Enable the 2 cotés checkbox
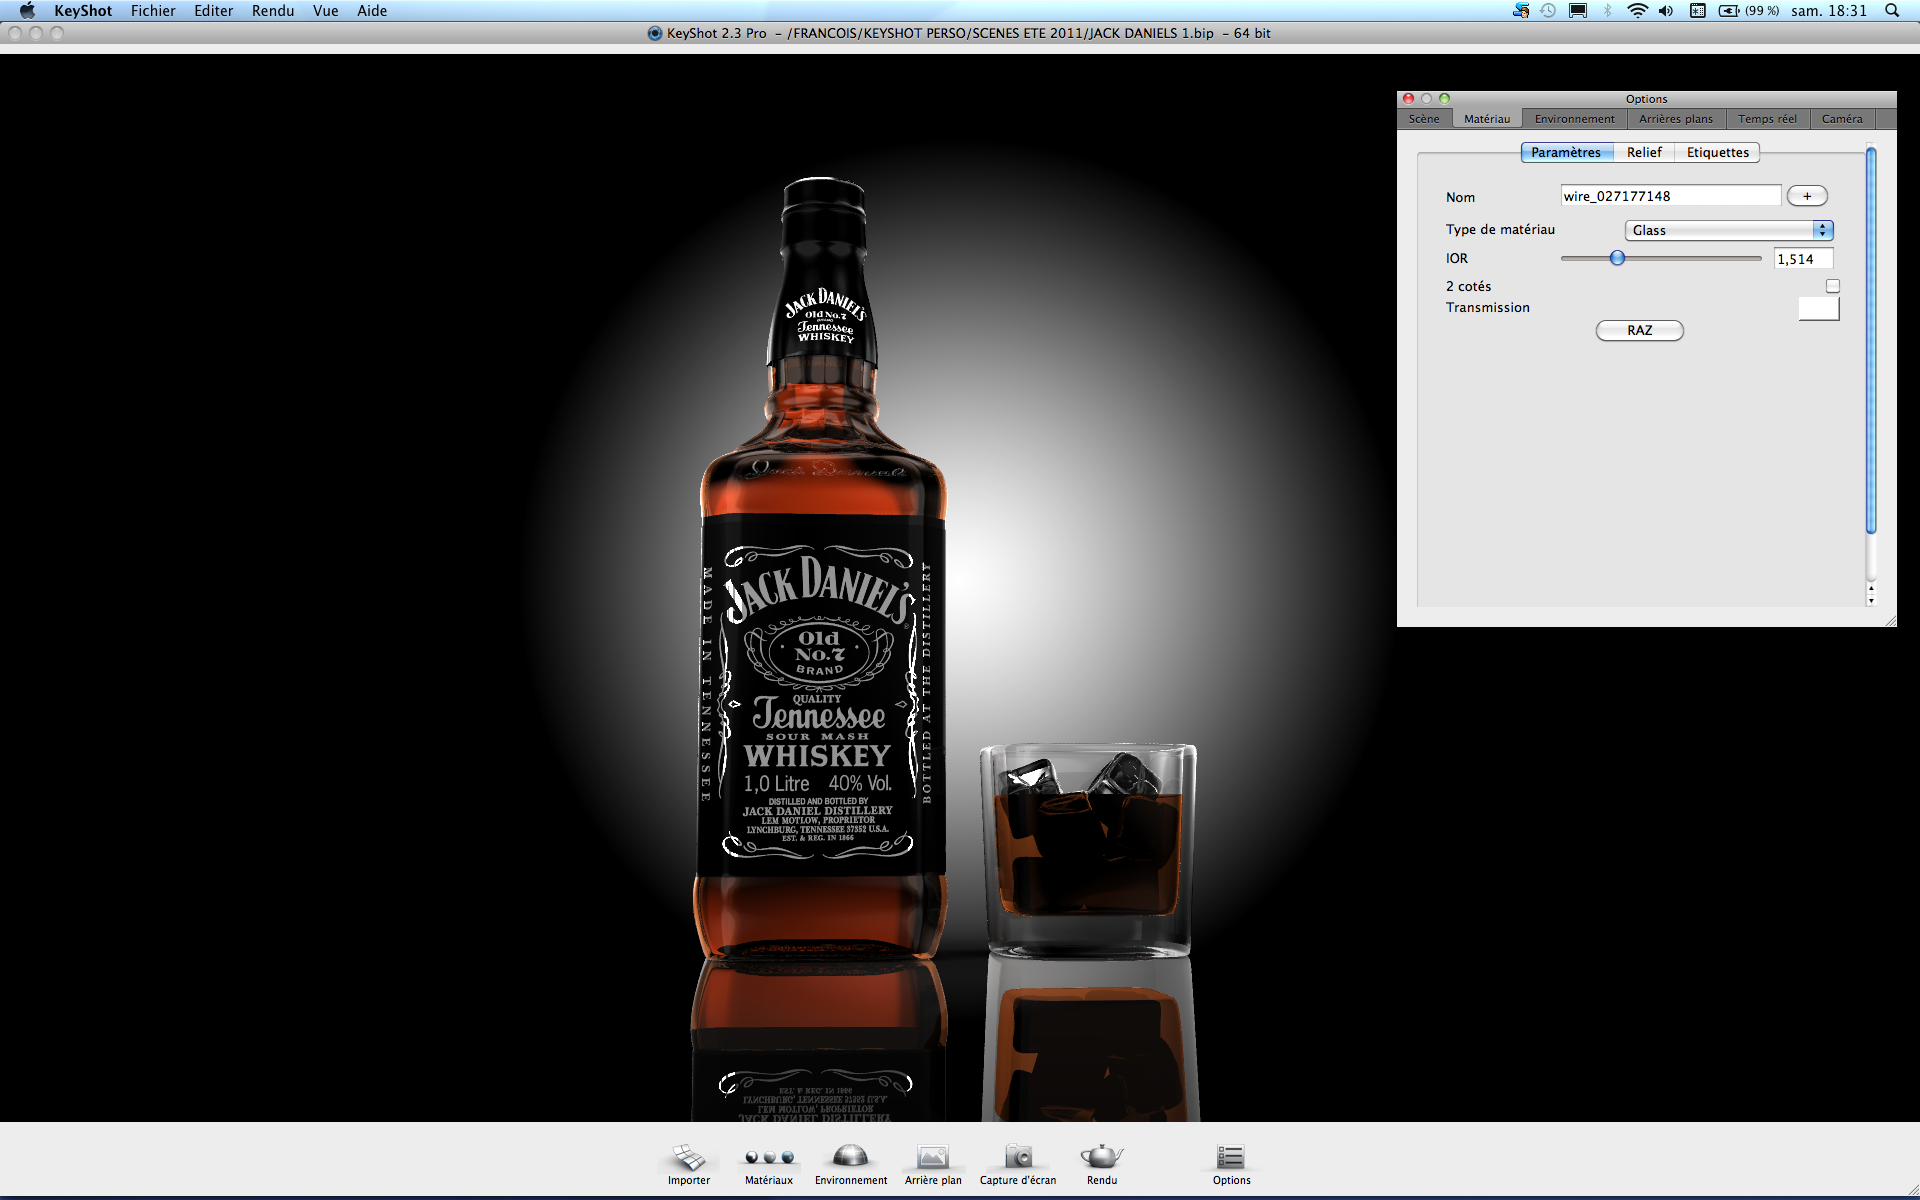Screen dimensions: 1920x1200 click(1832, 286)
